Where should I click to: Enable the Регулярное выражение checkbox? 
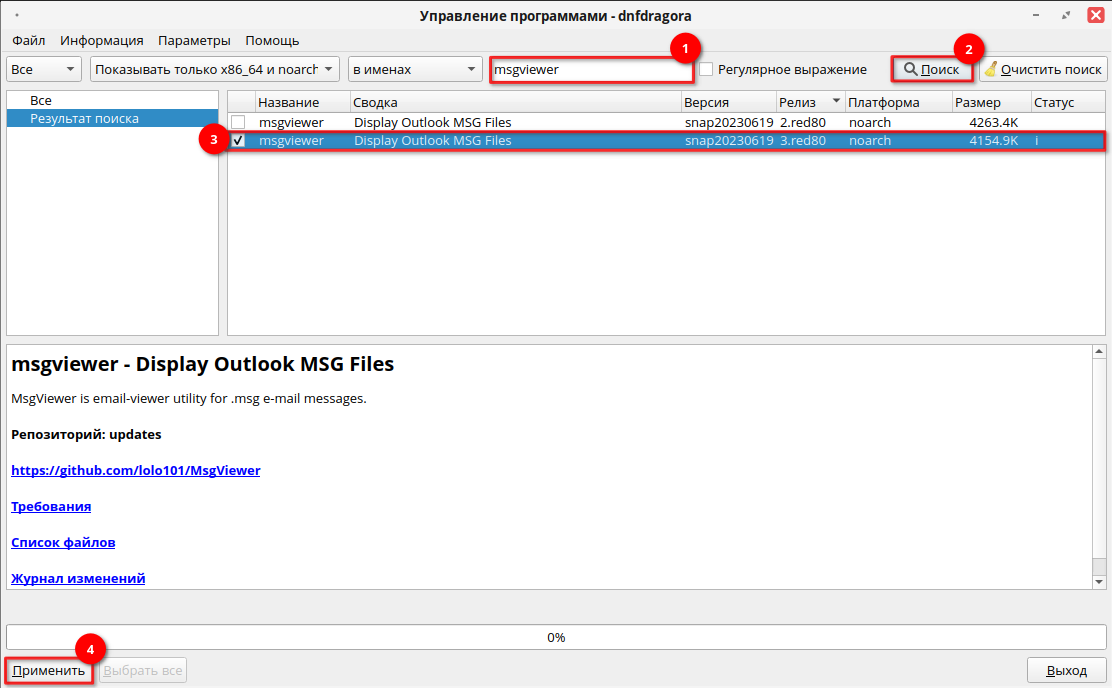707,70
